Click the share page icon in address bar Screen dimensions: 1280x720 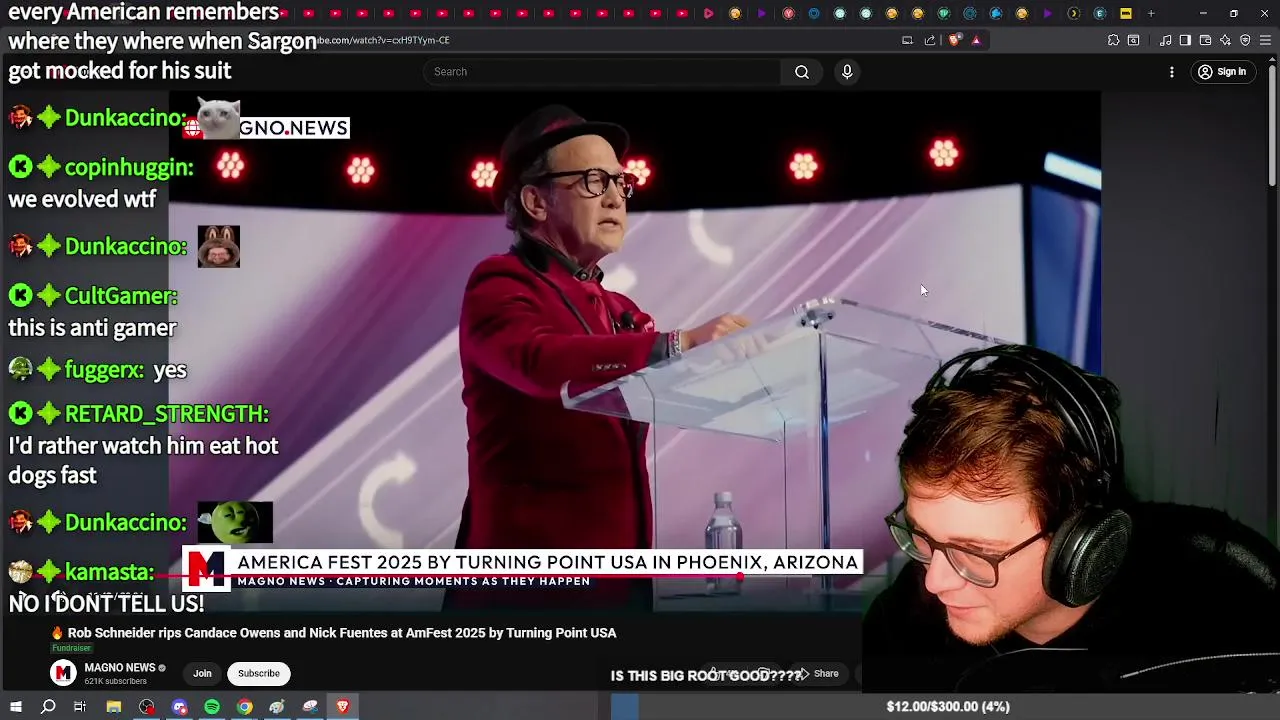(930, 40)
